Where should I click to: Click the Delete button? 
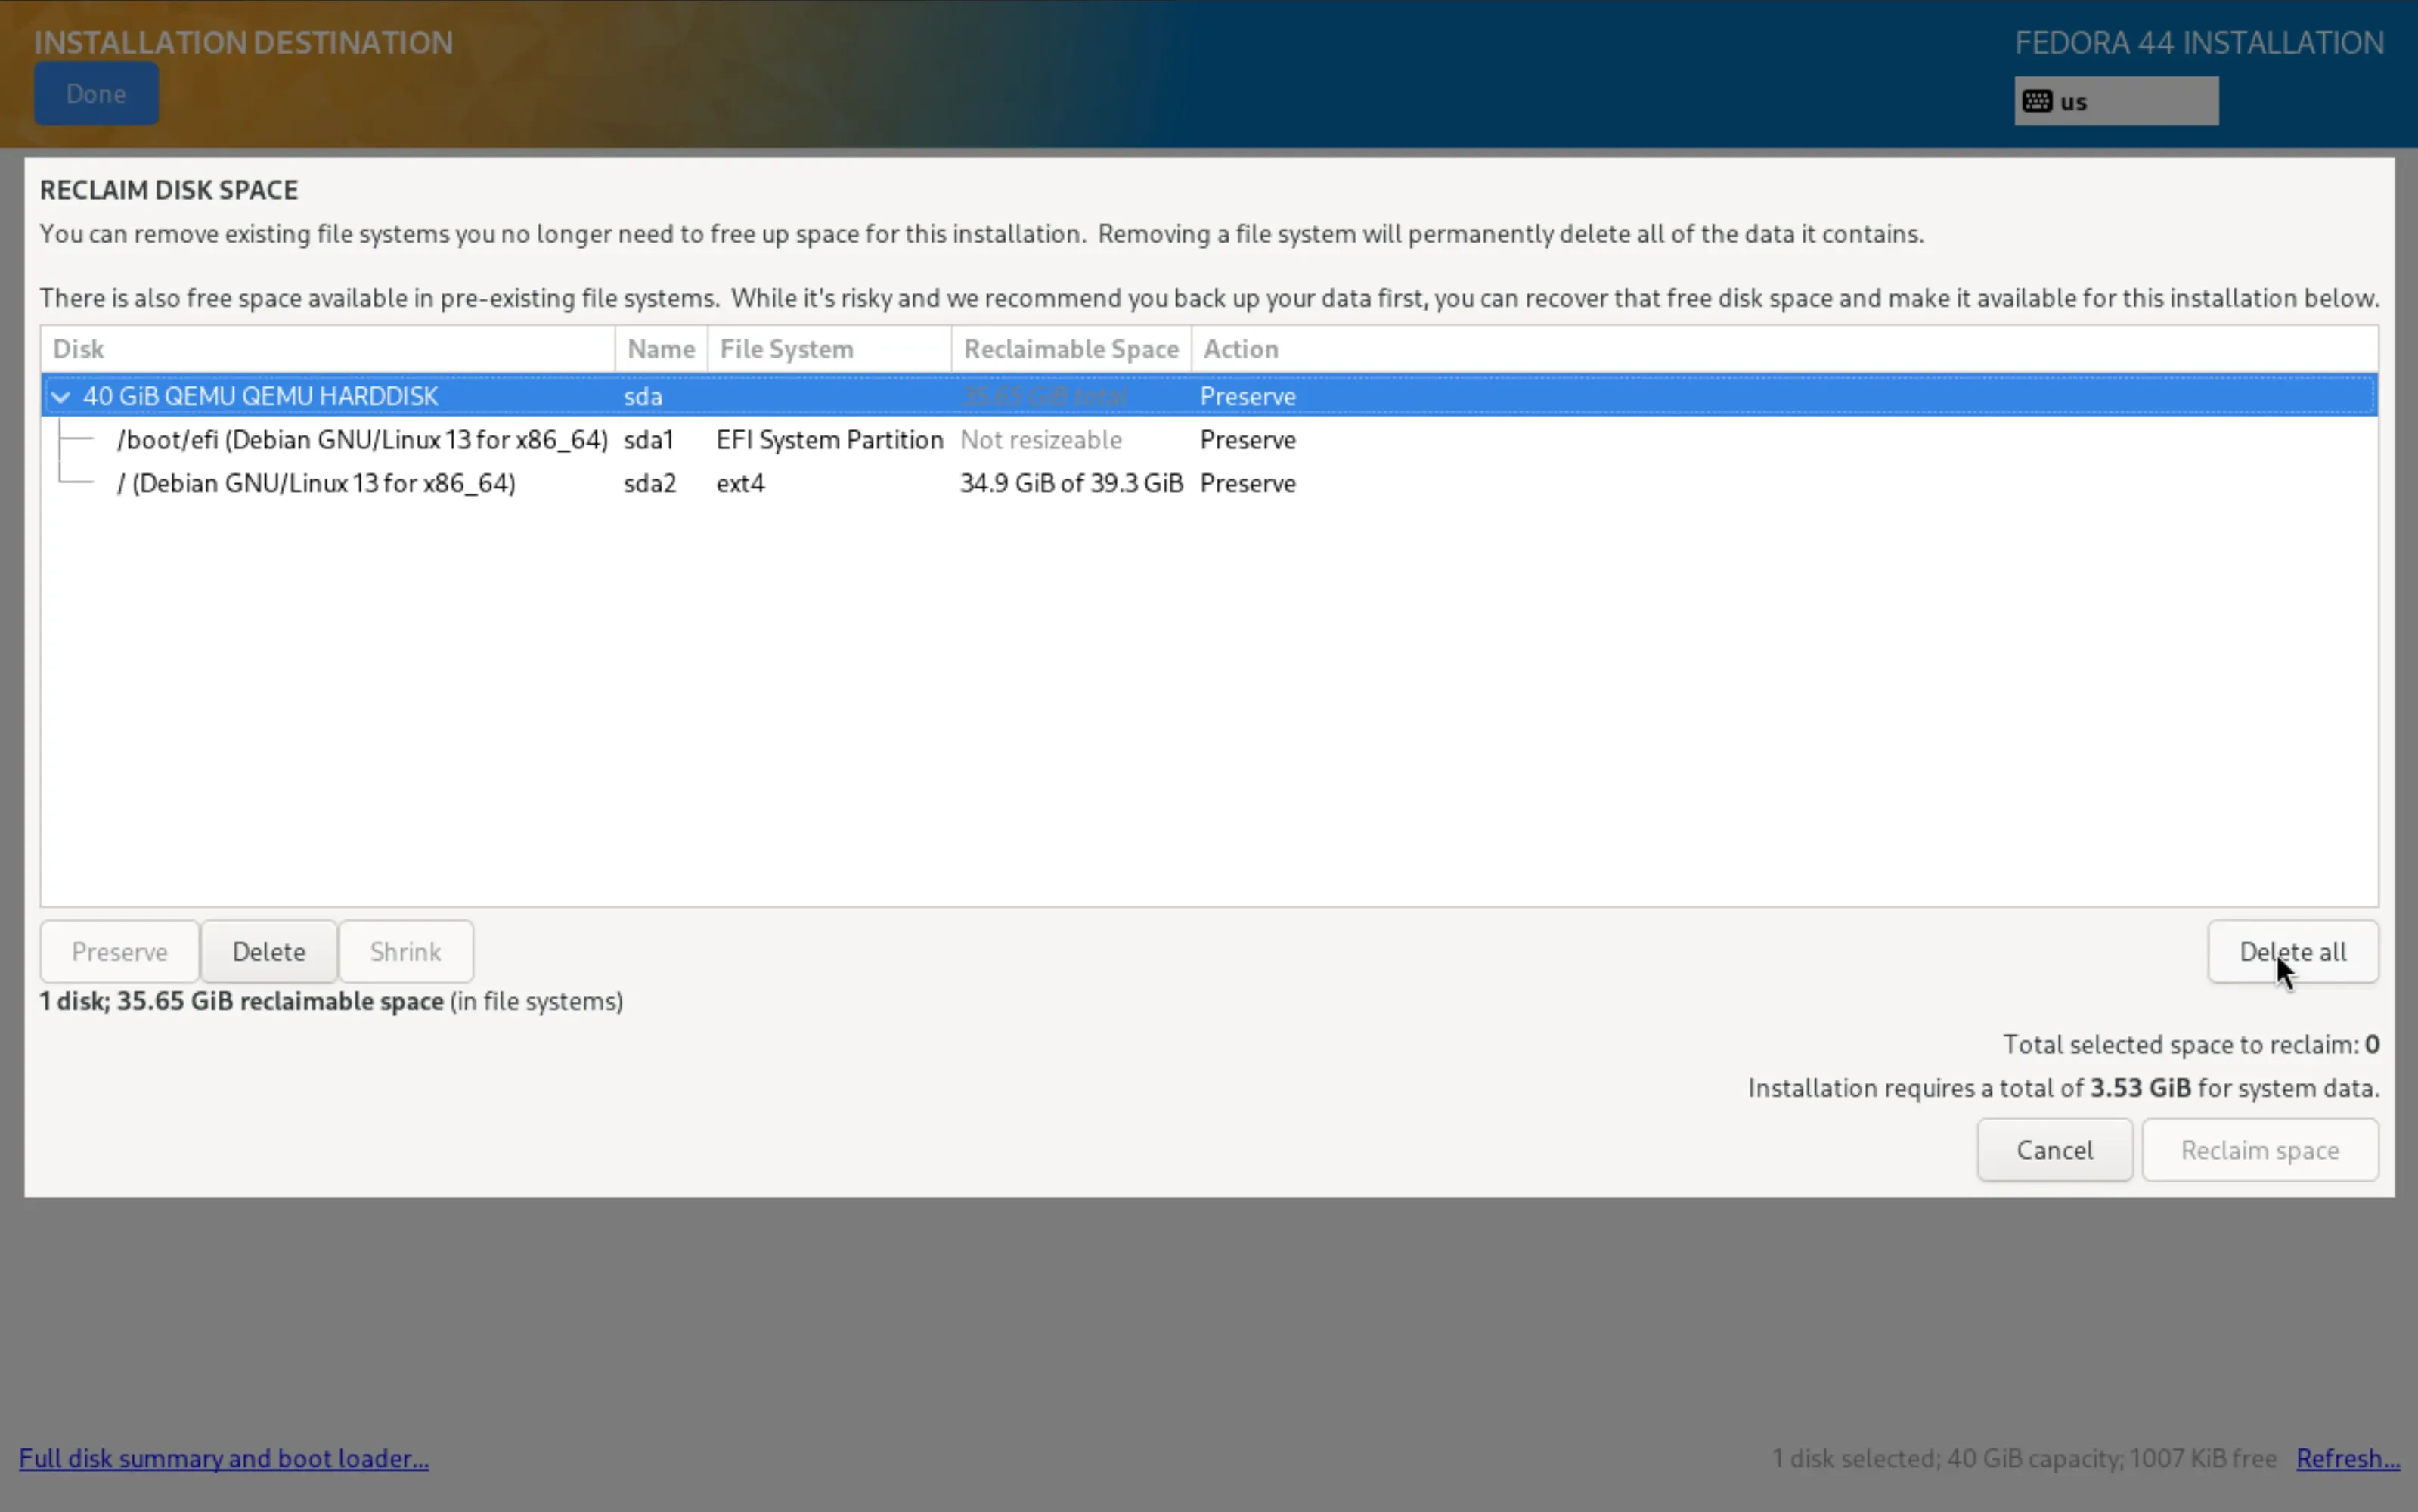tap(269, 951)
